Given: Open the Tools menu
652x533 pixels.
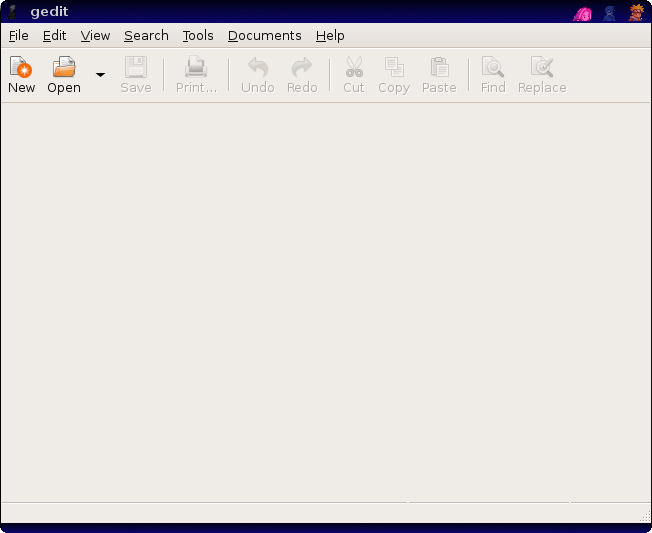Looking at the screenshot, I should pyautogui.click(x=198, y=36).
